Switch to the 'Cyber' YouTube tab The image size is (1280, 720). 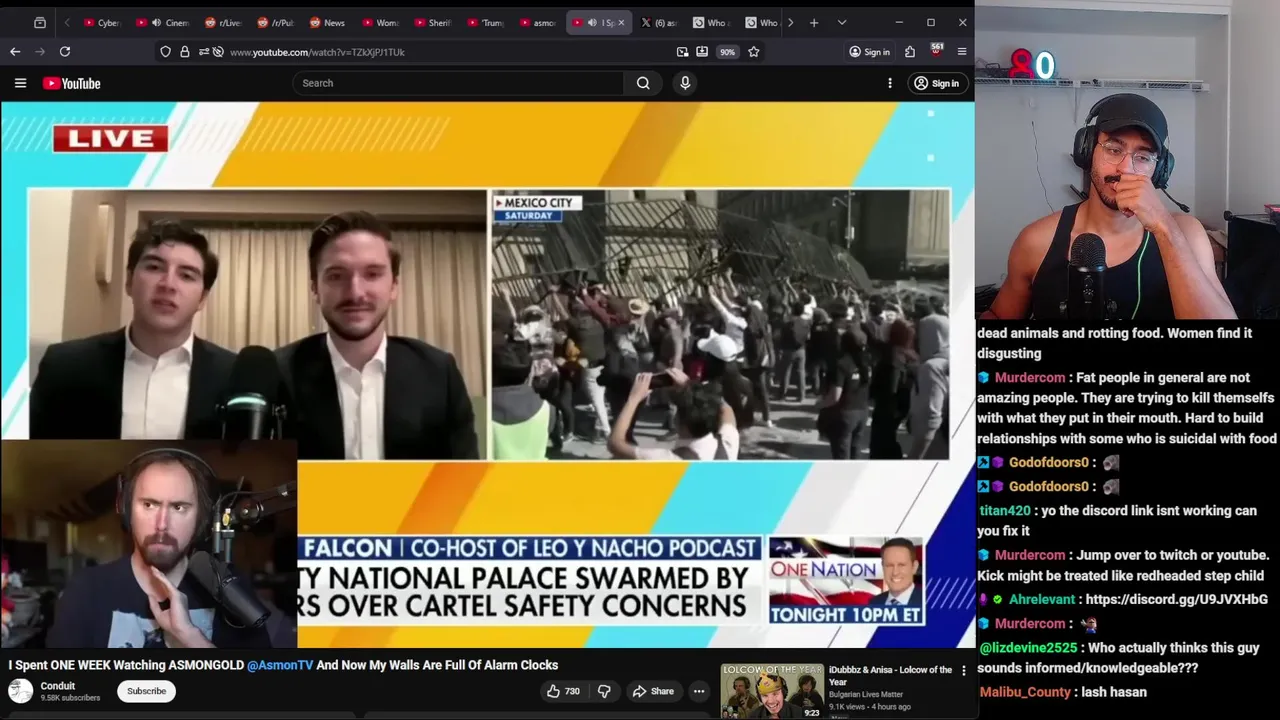[103, 22]
